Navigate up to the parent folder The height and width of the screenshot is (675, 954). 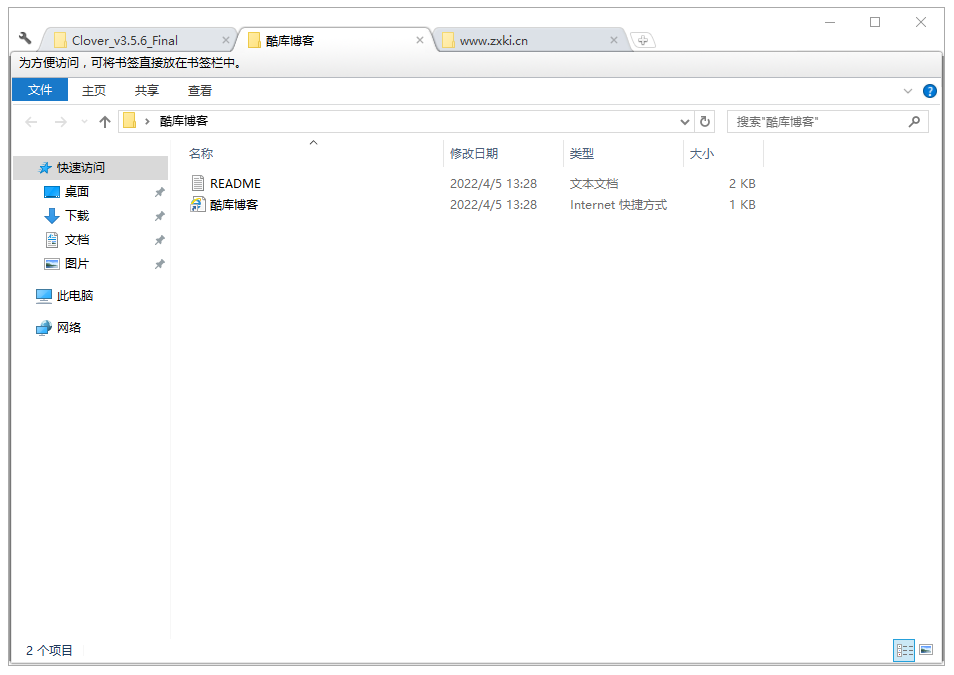105,121
